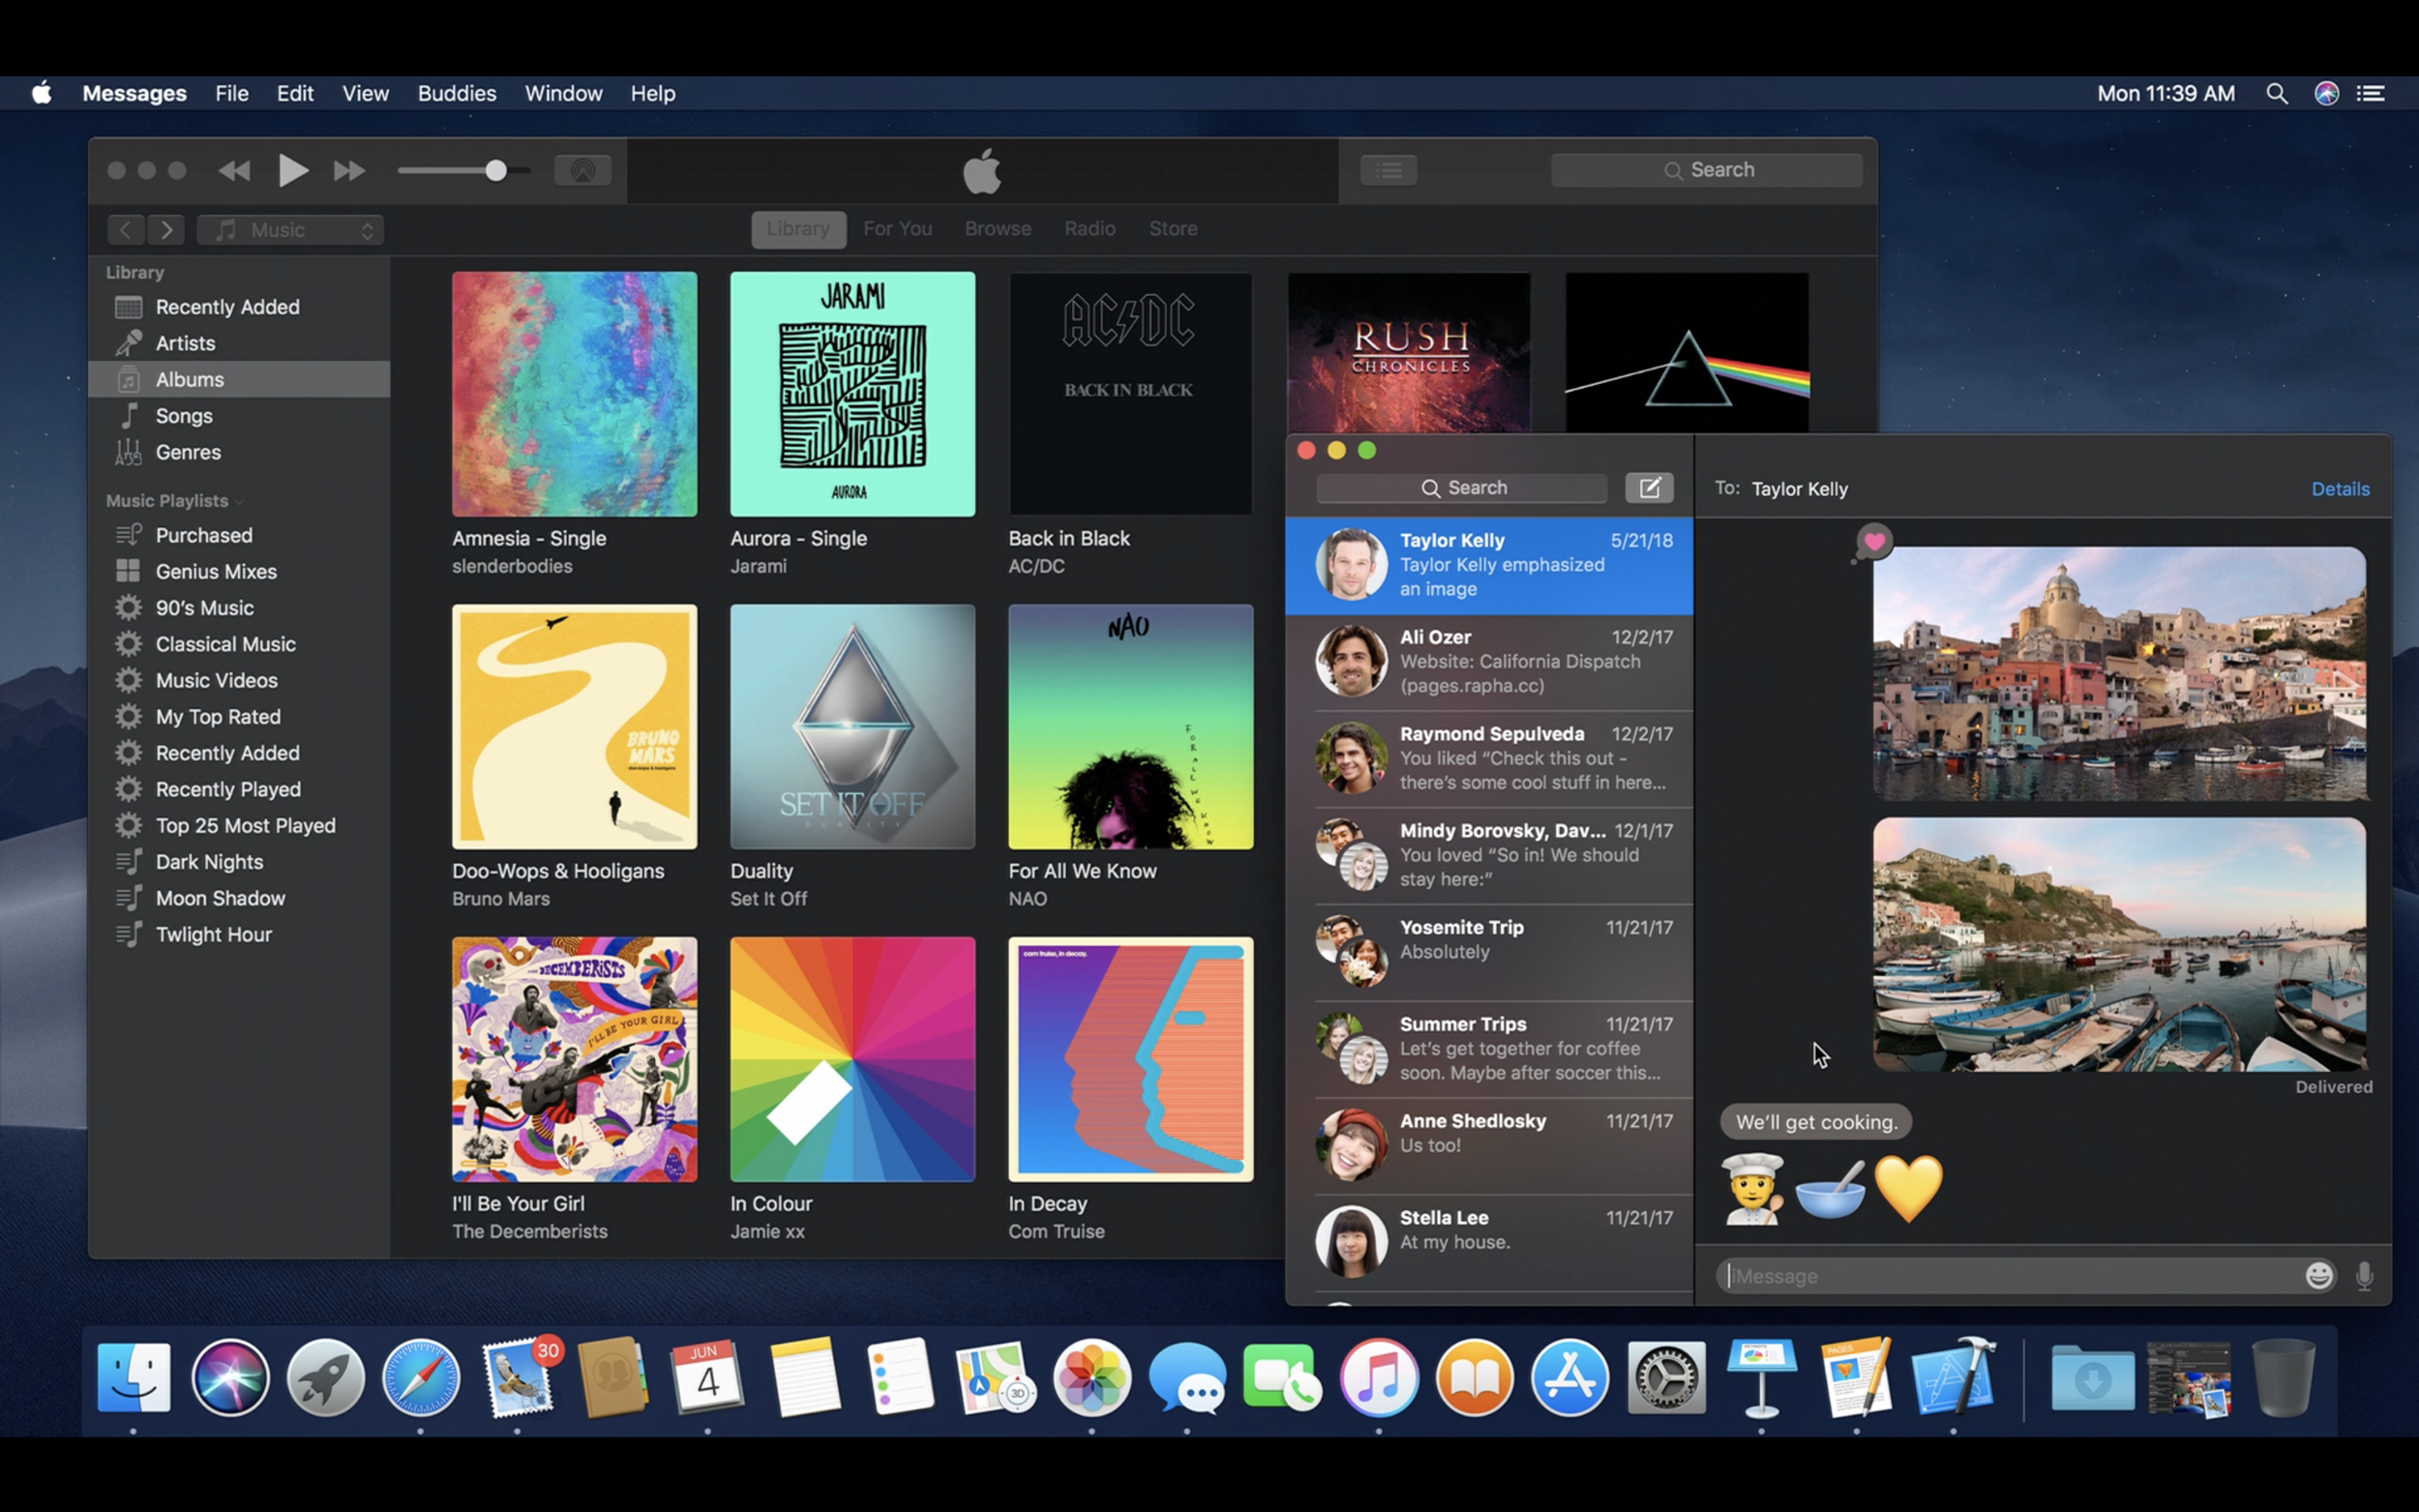This screenshot has height=1512, width=2419.
Task: Click the fast-forward next track icon
Action: point(349,171)
